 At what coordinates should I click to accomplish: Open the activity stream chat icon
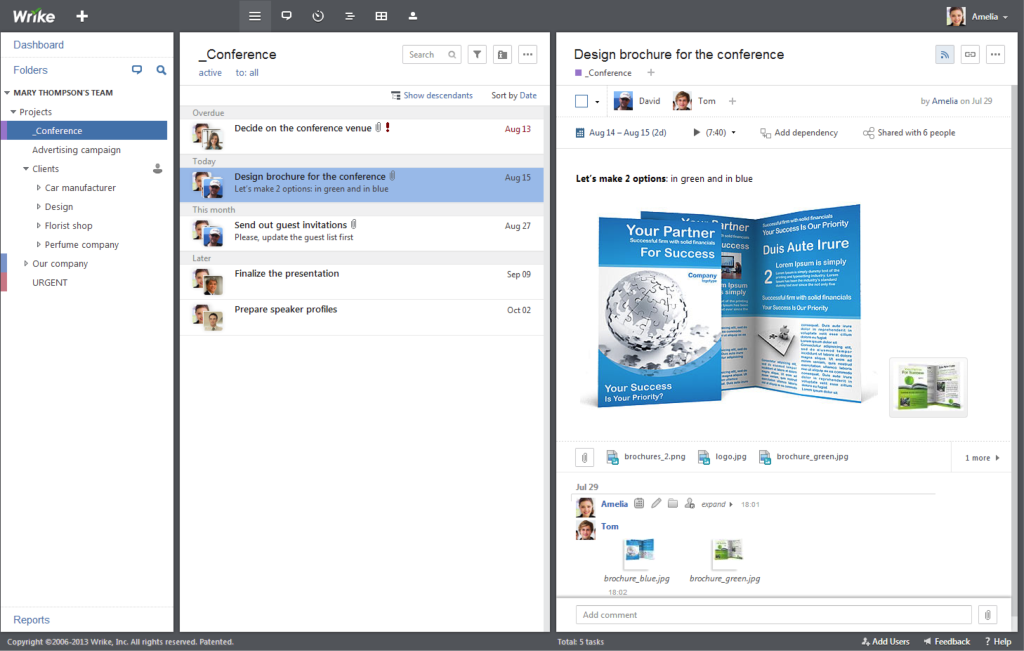[286, 16]
